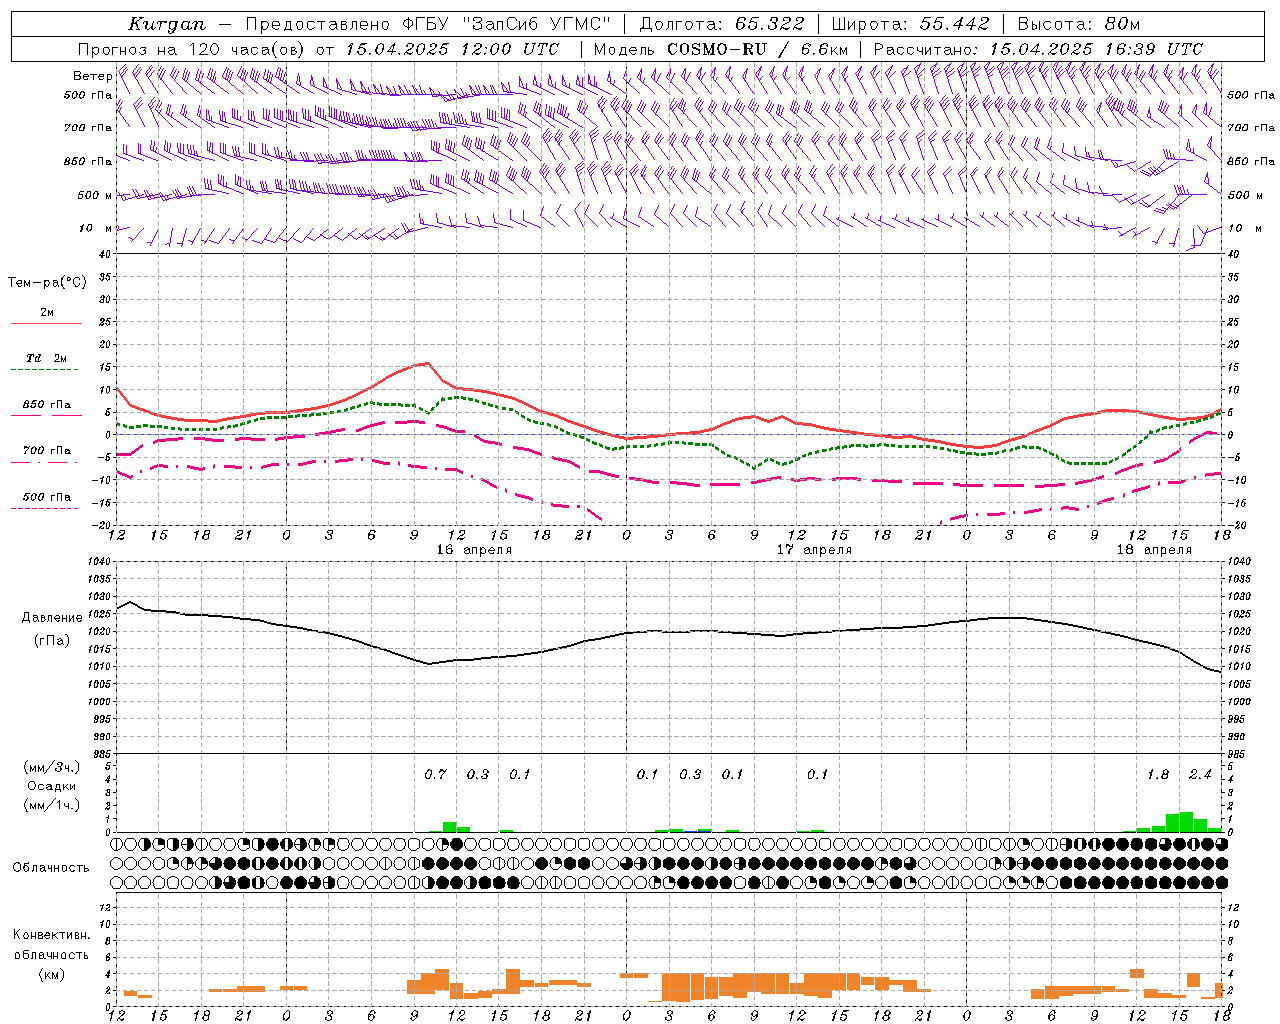Click the 2м temperature legend entry

tap(47, 313)
